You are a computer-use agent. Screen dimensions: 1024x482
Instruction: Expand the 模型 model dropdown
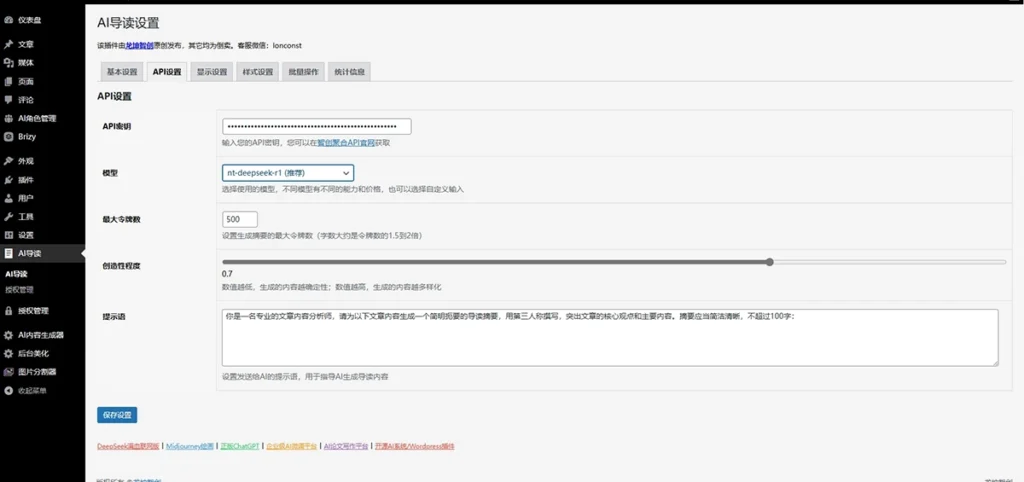[x=287, y=173]
